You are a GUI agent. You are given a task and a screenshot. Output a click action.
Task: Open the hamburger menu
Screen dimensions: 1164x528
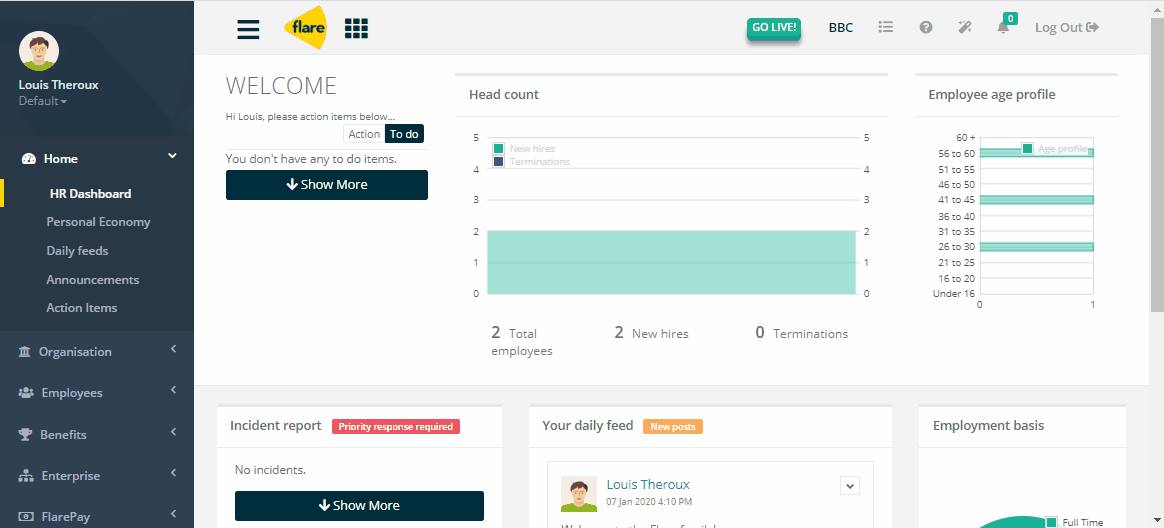[249, 29]
